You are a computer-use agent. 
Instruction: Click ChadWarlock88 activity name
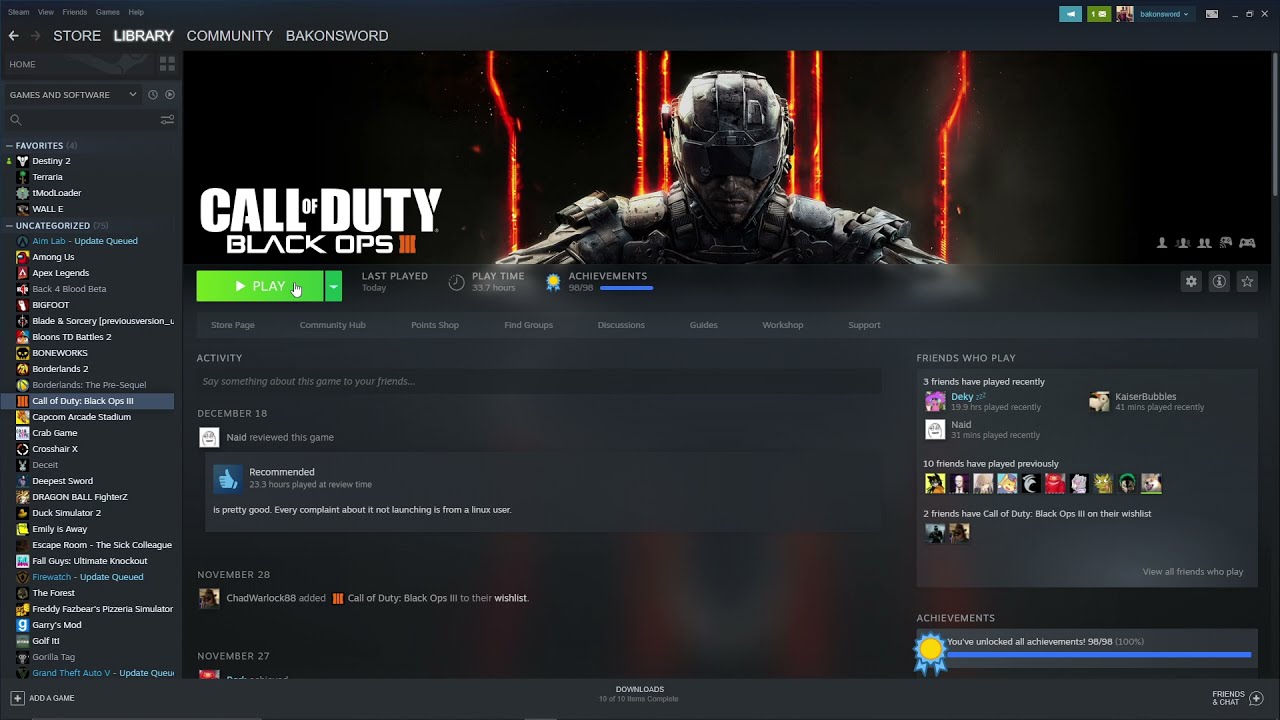tap(261, 598)
